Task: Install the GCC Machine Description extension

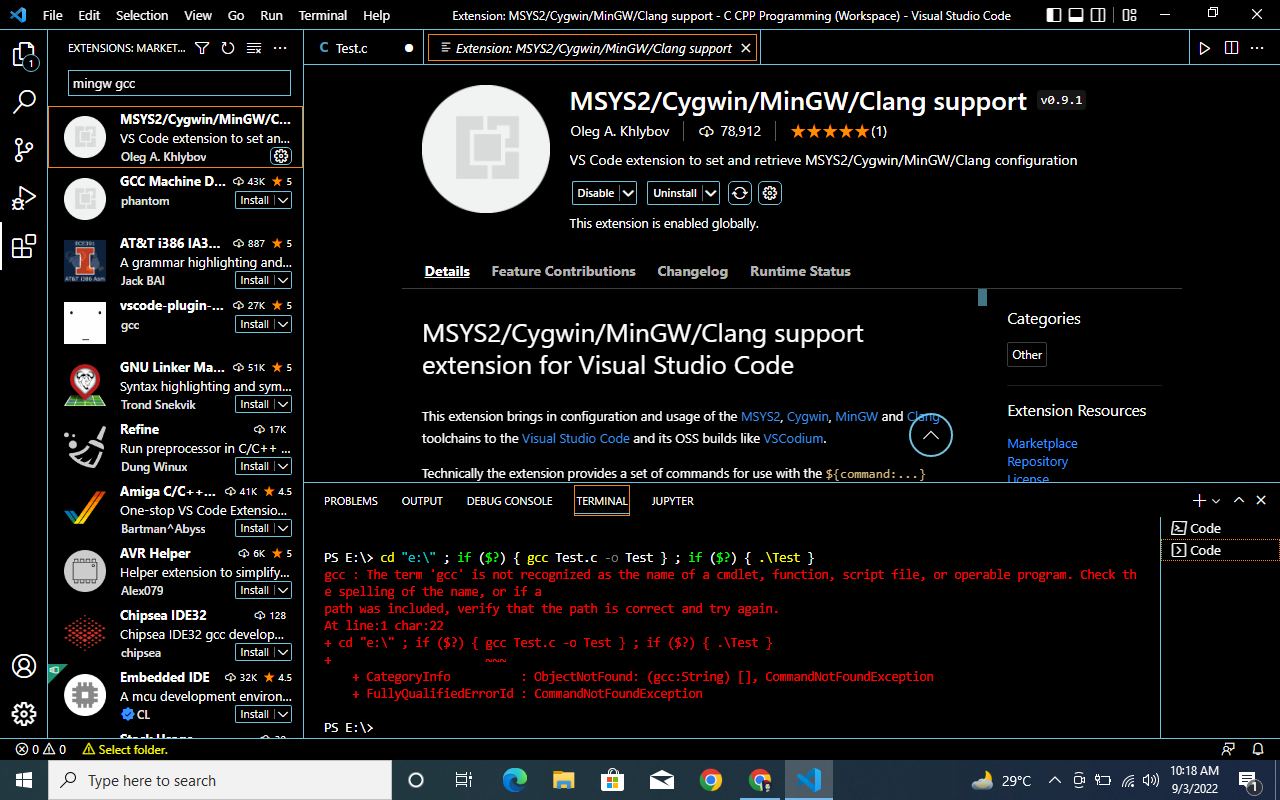Action: pyautogui.click(x=255, y=200)
